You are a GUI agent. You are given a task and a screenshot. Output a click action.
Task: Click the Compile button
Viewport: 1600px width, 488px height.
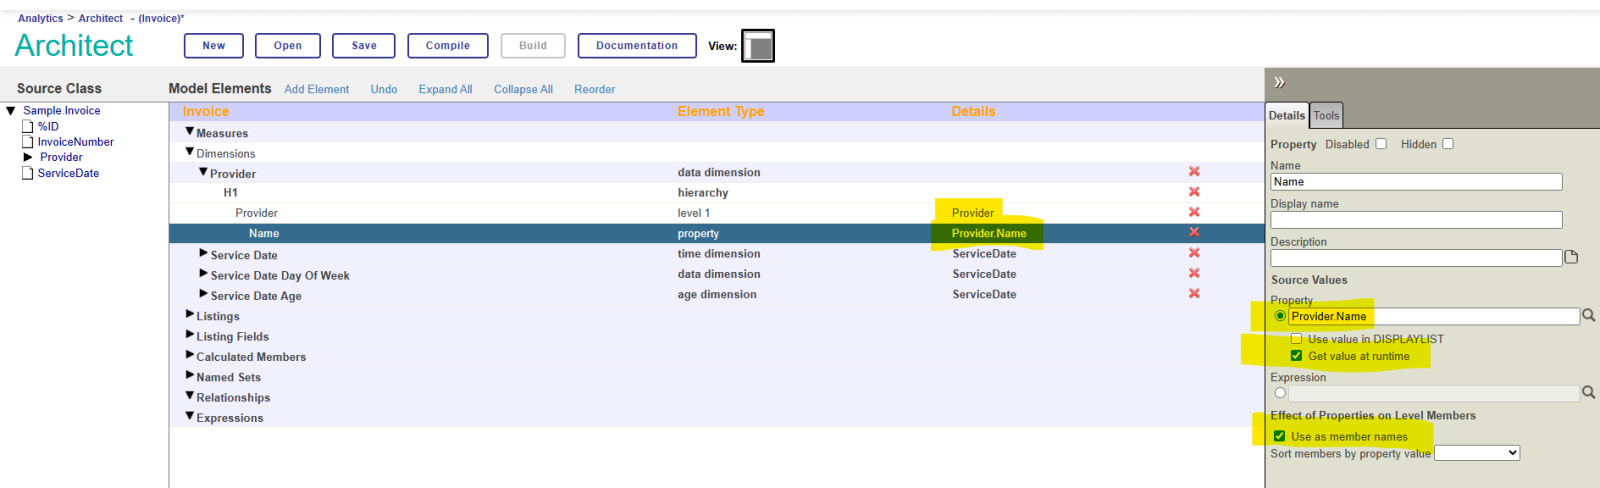pos(447,46)
